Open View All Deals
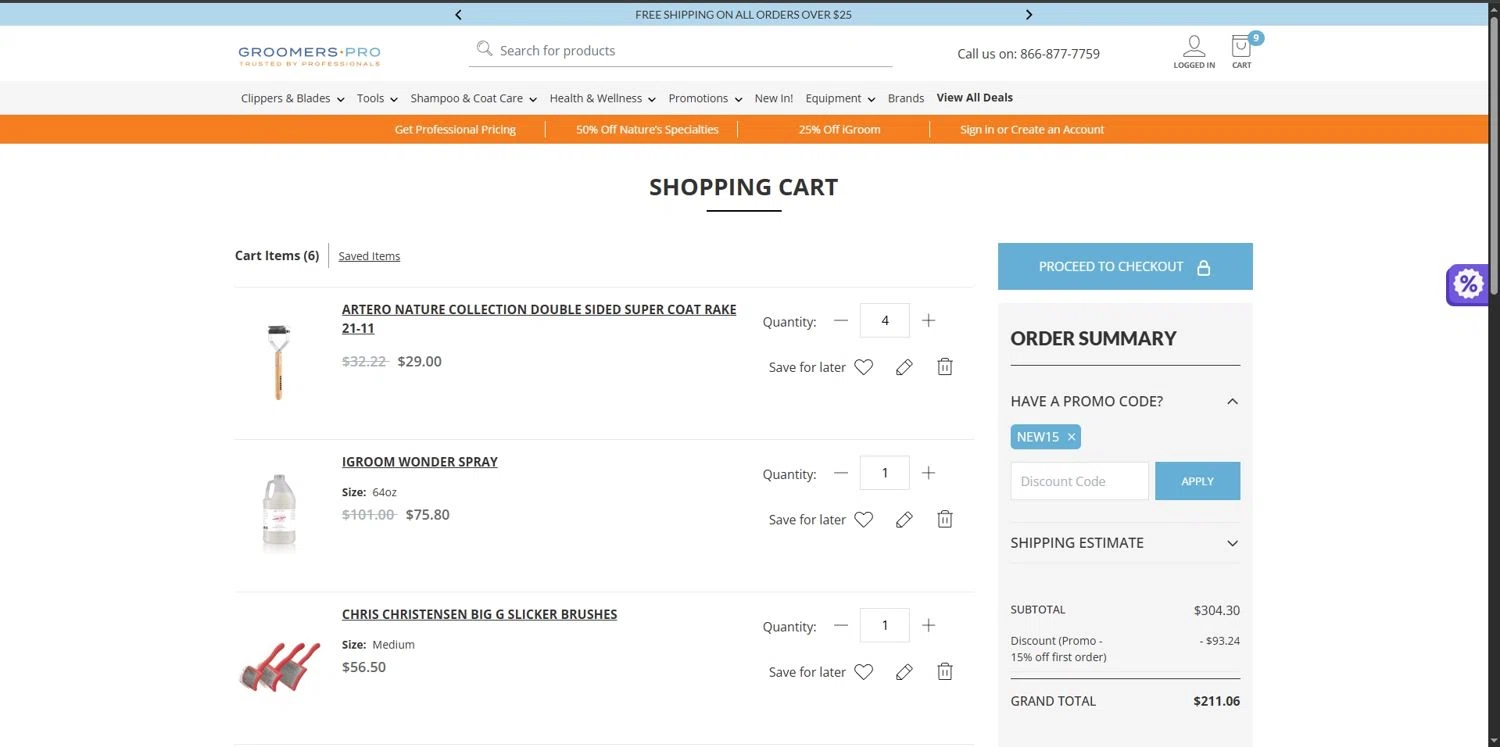 tap(974, 98)
